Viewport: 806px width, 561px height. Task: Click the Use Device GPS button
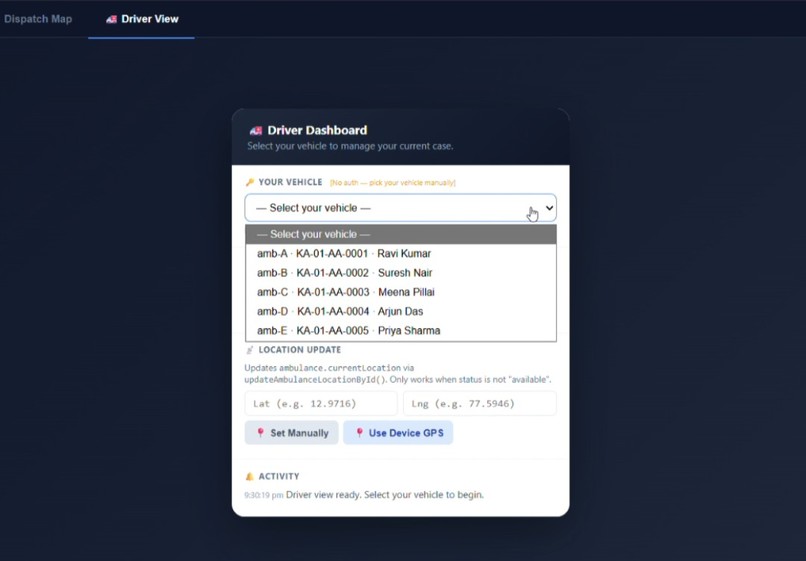(x=398, y=433)
